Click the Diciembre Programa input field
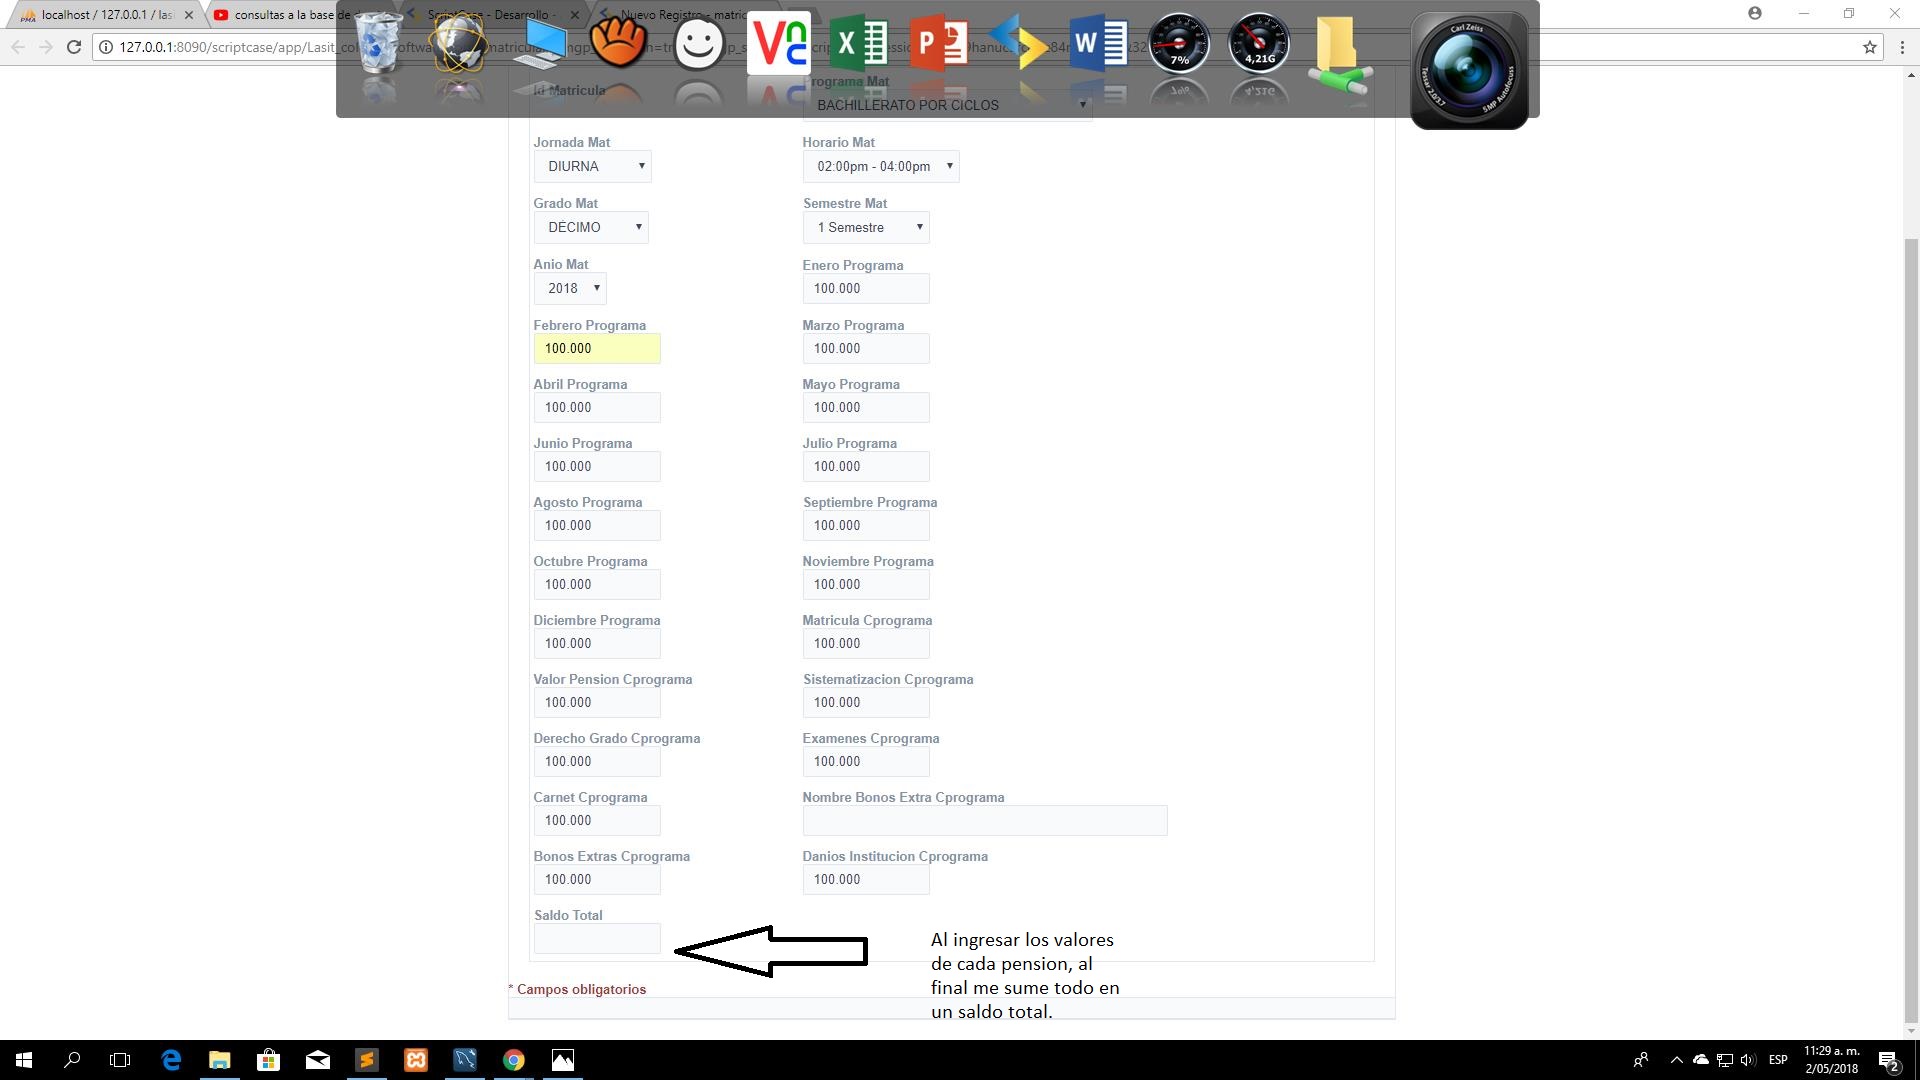The image size is (1920, 1080). coord(597,643)
